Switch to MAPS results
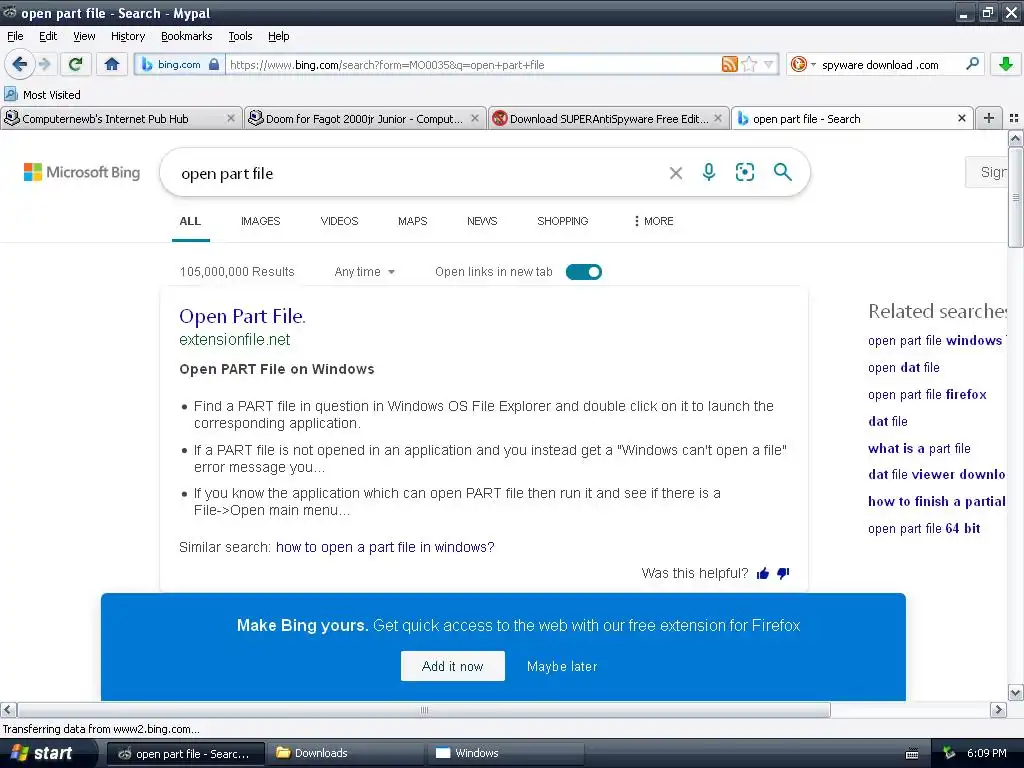Viewport: 1024px width, 768px height. tap(412, 221)
